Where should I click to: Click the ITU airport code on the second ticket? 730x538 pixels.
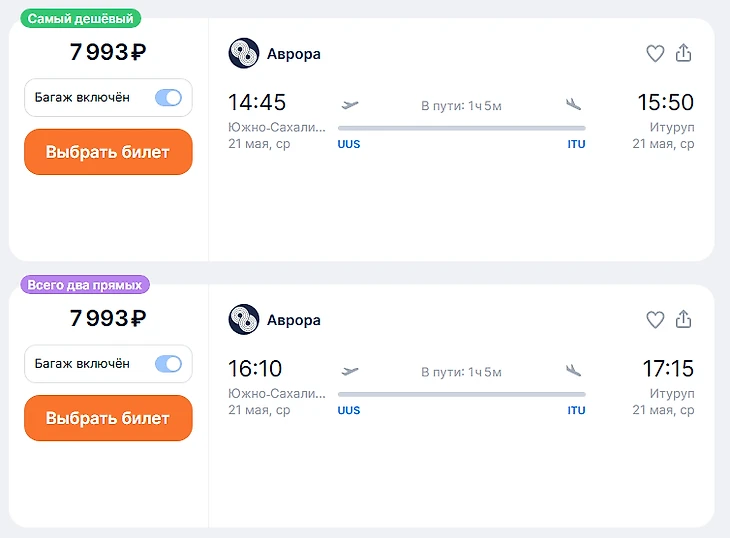point(577,411)
